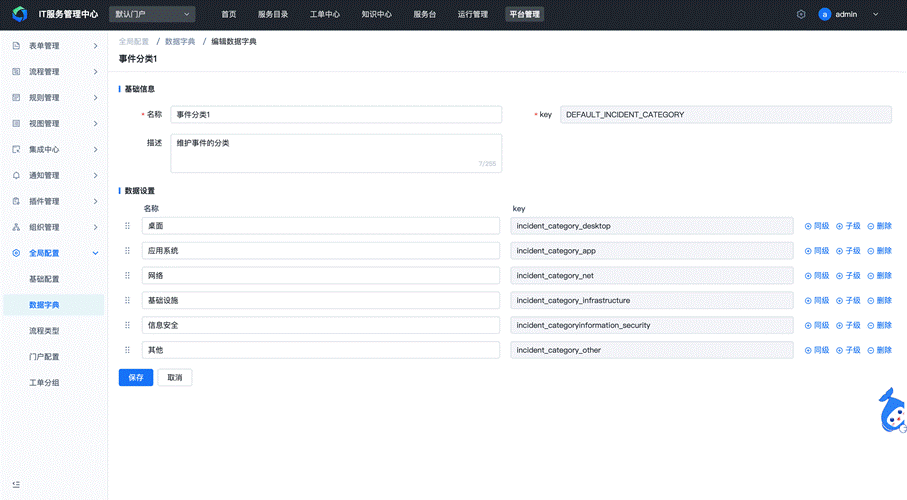This screenshot has width=907, height=500.
Task: Focus the 名称 field containing 事件分类1
Action: [x=336, y=115]
